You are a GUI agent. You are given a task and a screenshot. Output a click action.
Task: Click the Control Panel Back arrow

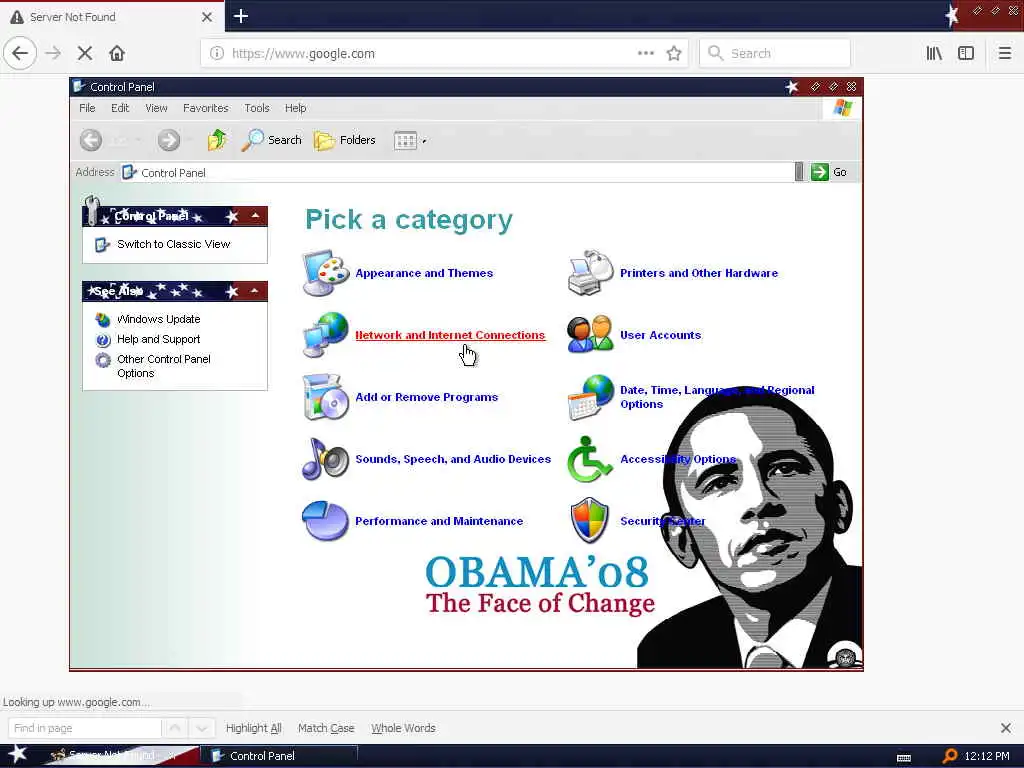pyautogui.click(x=91, y=140)
